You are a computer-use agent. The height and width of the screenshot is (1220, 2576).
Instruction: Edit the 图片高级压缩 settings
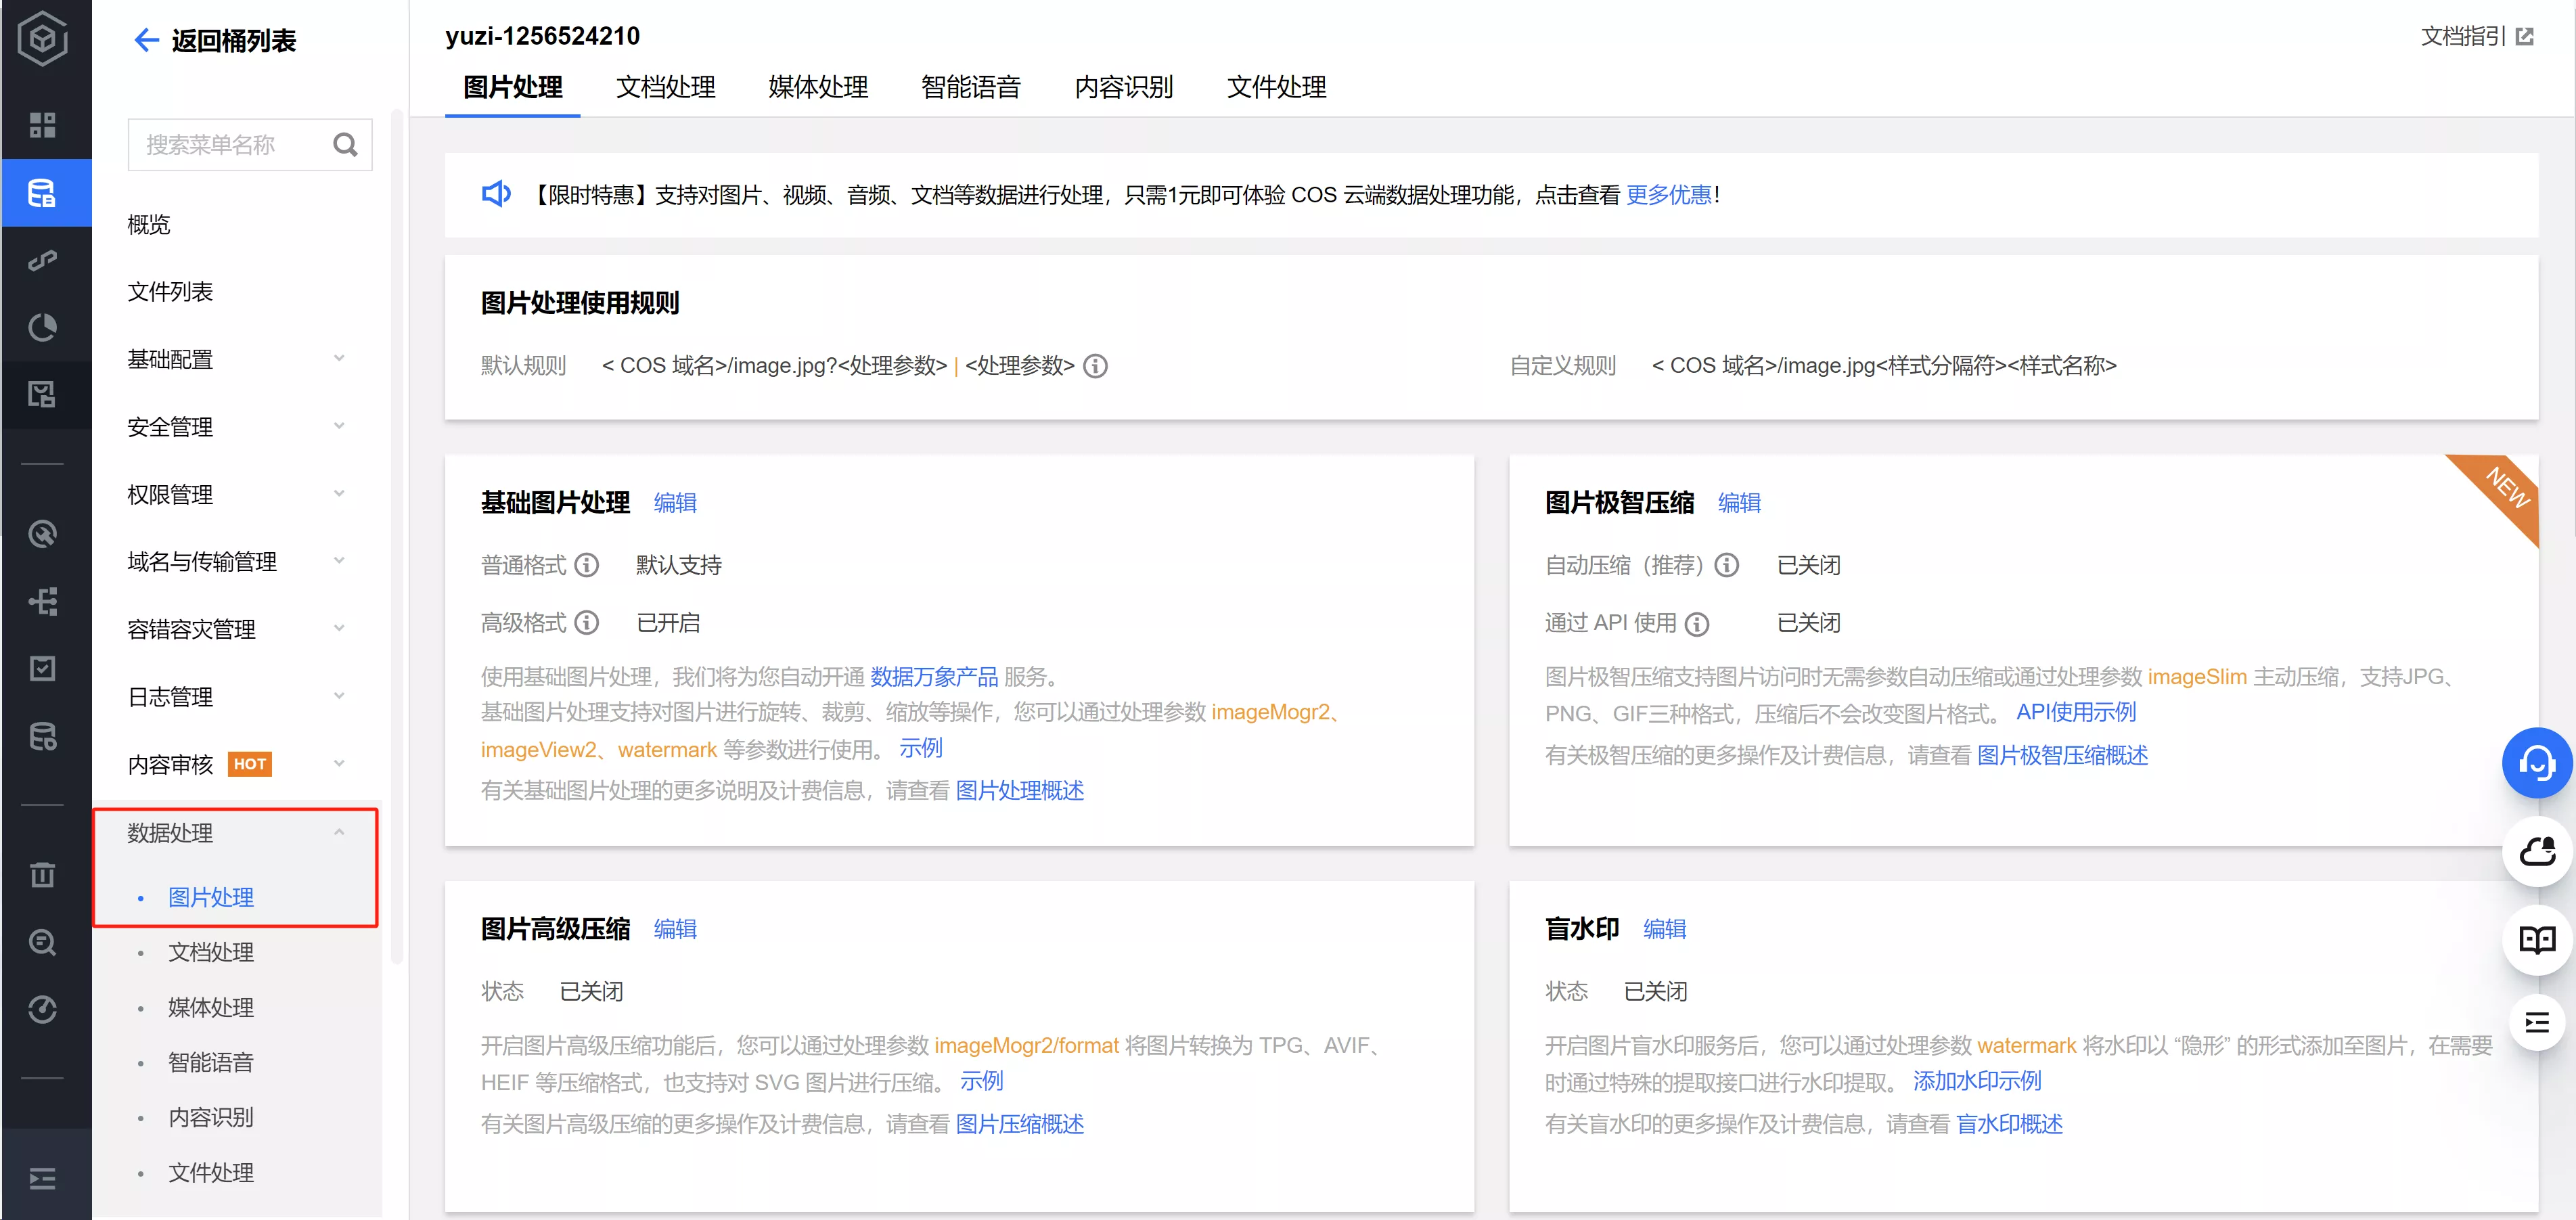point(675,929)
